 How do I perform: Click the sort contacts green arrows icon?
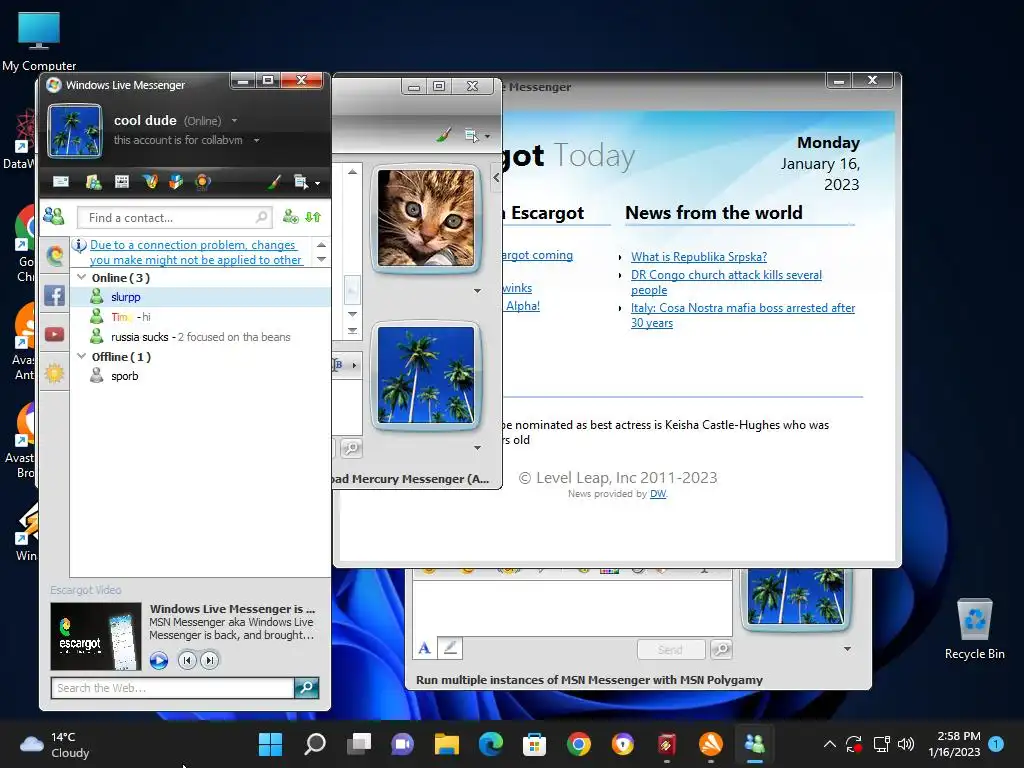pos(313,217)
